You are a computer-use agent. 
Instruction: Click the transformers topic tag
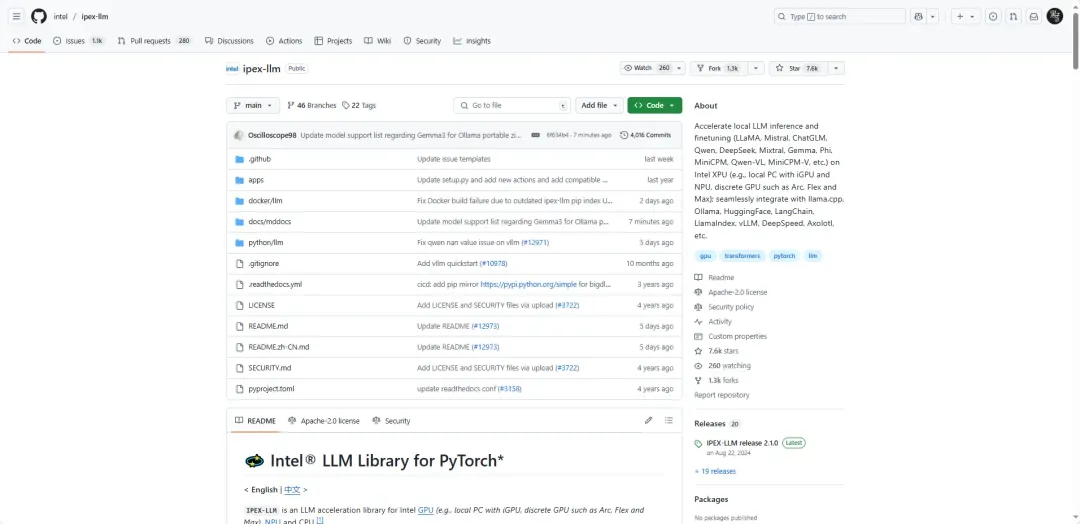(x=742, y=255)
